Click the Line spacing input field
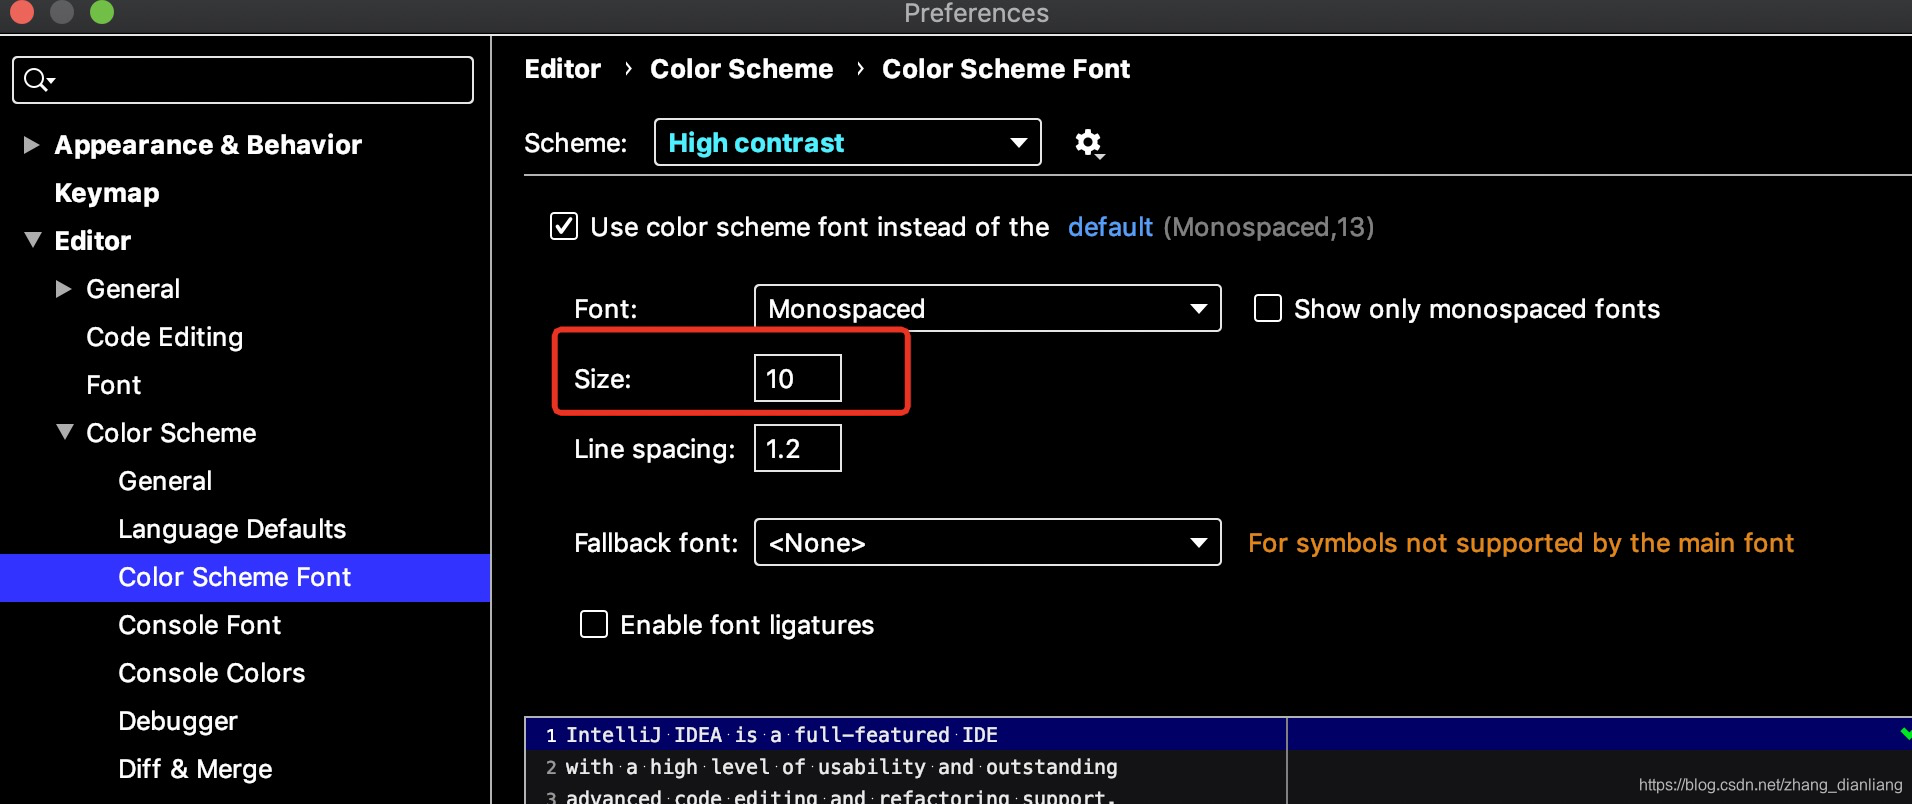 (797, 448)
